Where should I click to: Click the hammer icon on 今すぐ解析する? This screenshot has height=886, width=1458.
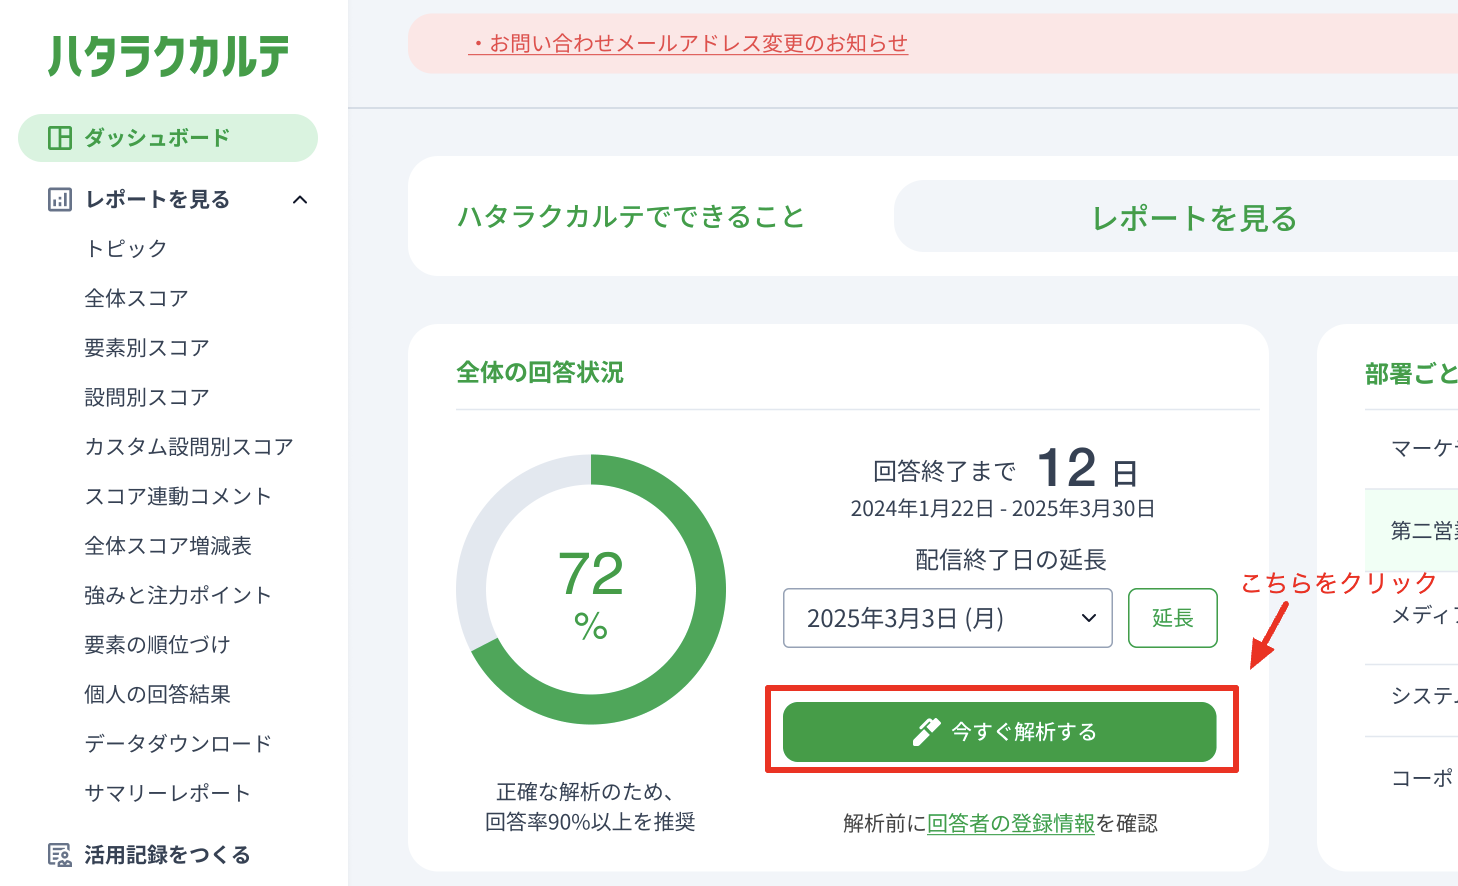(x=927, y=732)
